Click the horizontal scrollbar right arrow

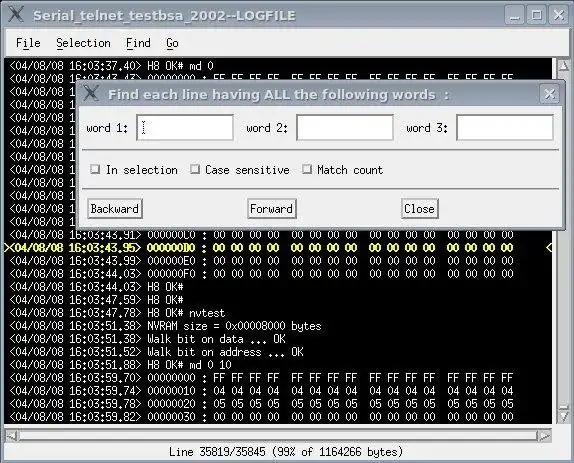(x=544, y=436)
